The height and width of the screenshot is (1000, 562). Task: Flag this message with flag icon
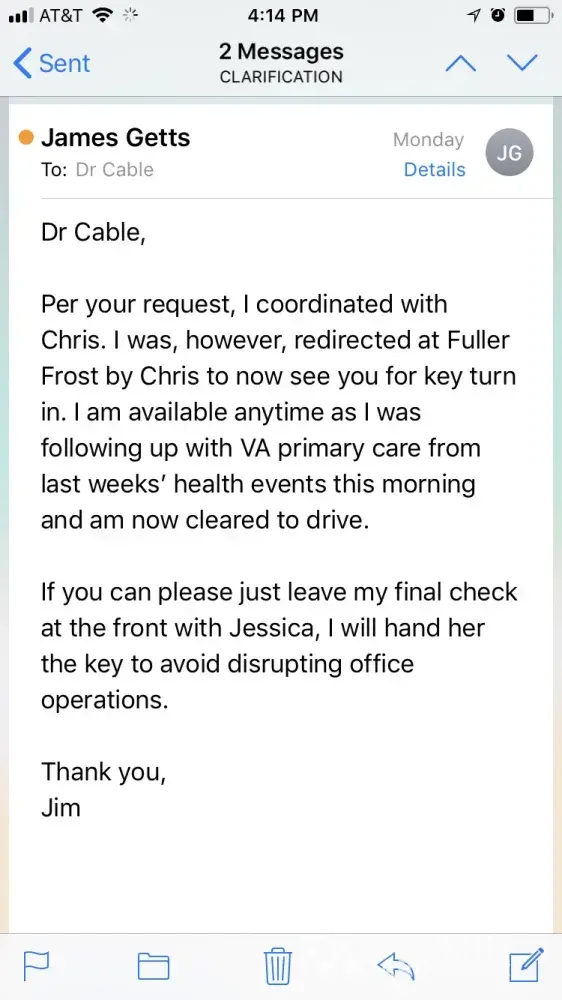[36, 966]
